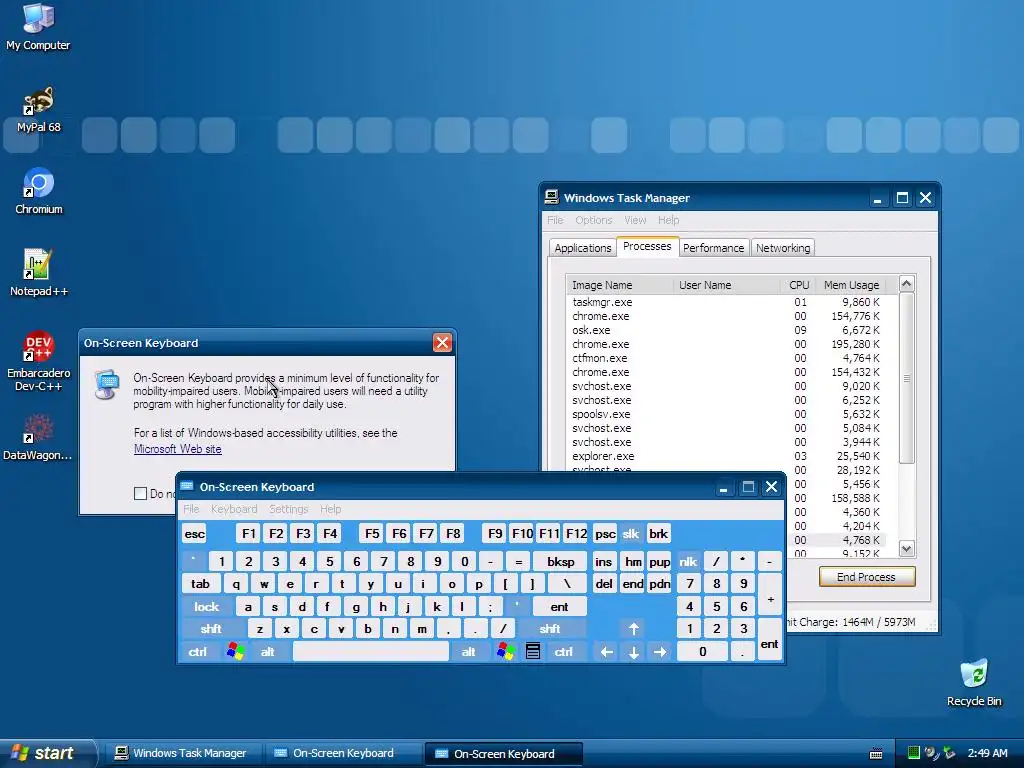
Task: Toggle left ctrl key on keyboard
Action: click(198, 651)
